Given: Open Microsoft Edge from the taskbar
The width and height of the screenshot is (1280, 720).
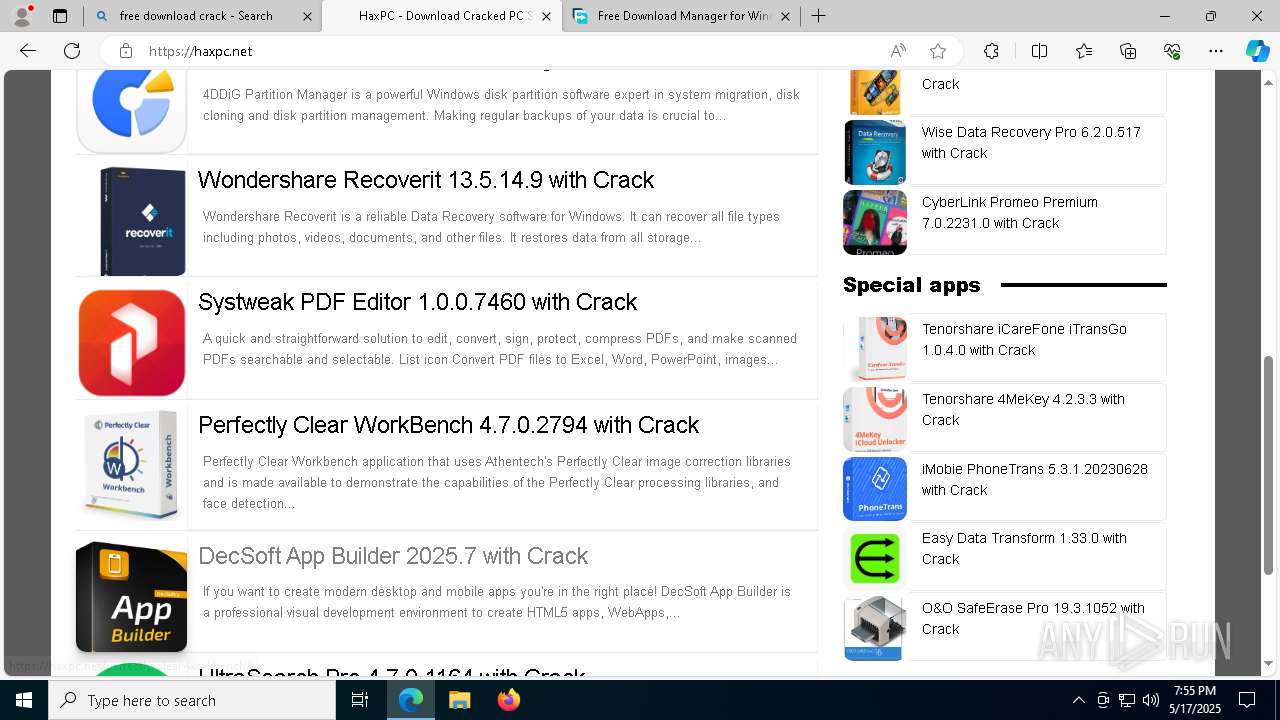Looking at the screenshot, I should (x=411, y=700).
